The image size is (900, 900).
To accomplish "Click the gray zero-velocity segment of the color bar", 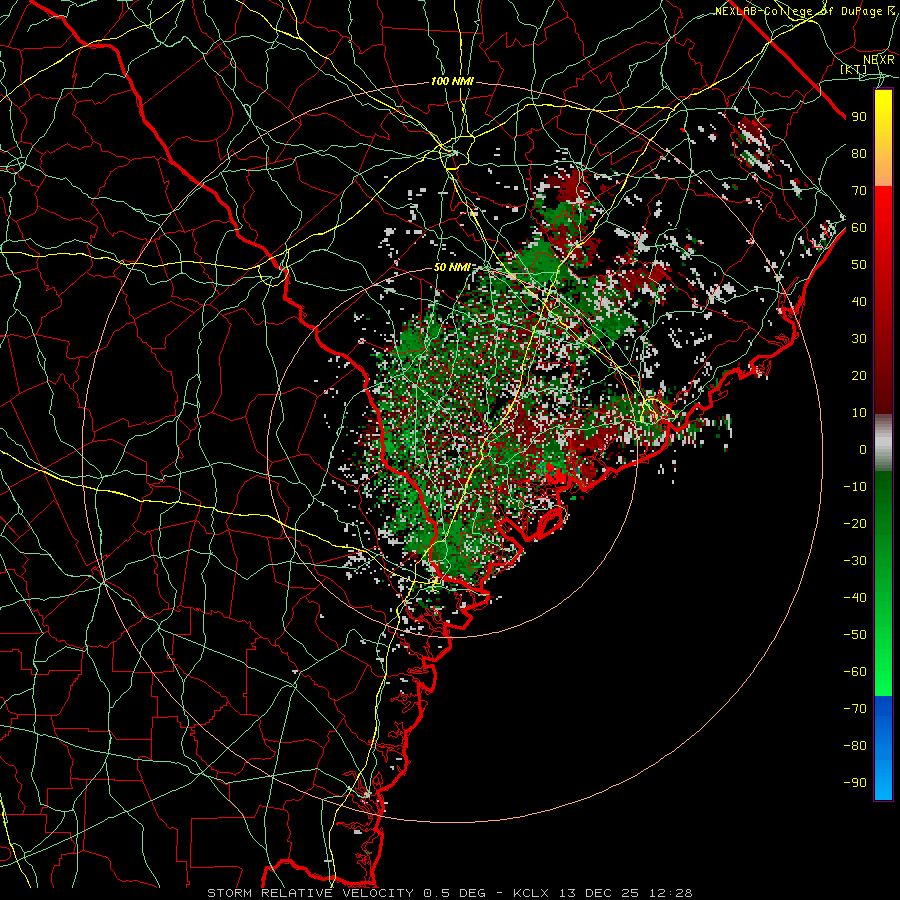I will pyautogui.click(x=883, y=443).
